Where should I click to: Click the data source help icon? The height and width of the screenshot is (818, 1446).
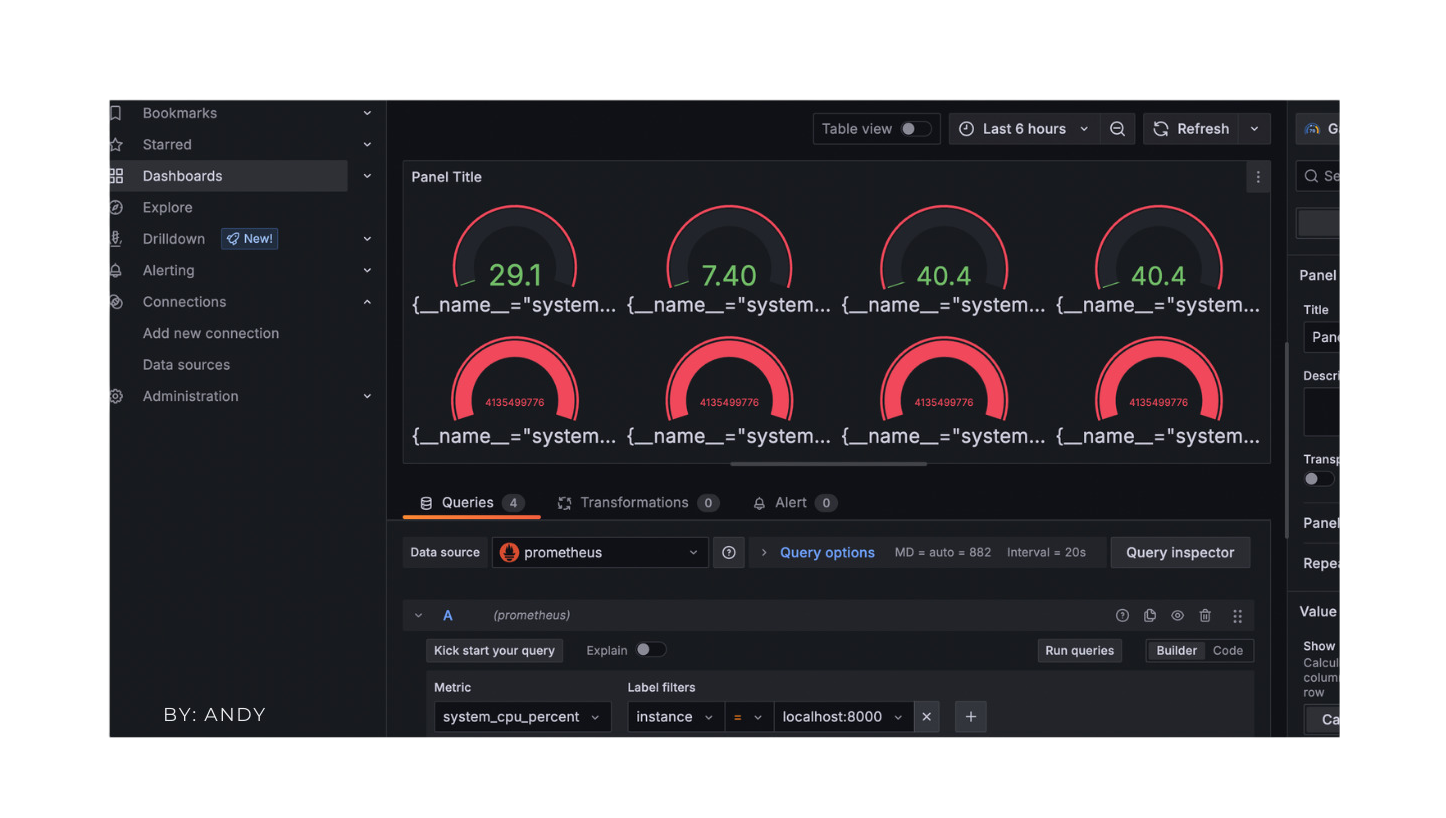pos(728,552)
